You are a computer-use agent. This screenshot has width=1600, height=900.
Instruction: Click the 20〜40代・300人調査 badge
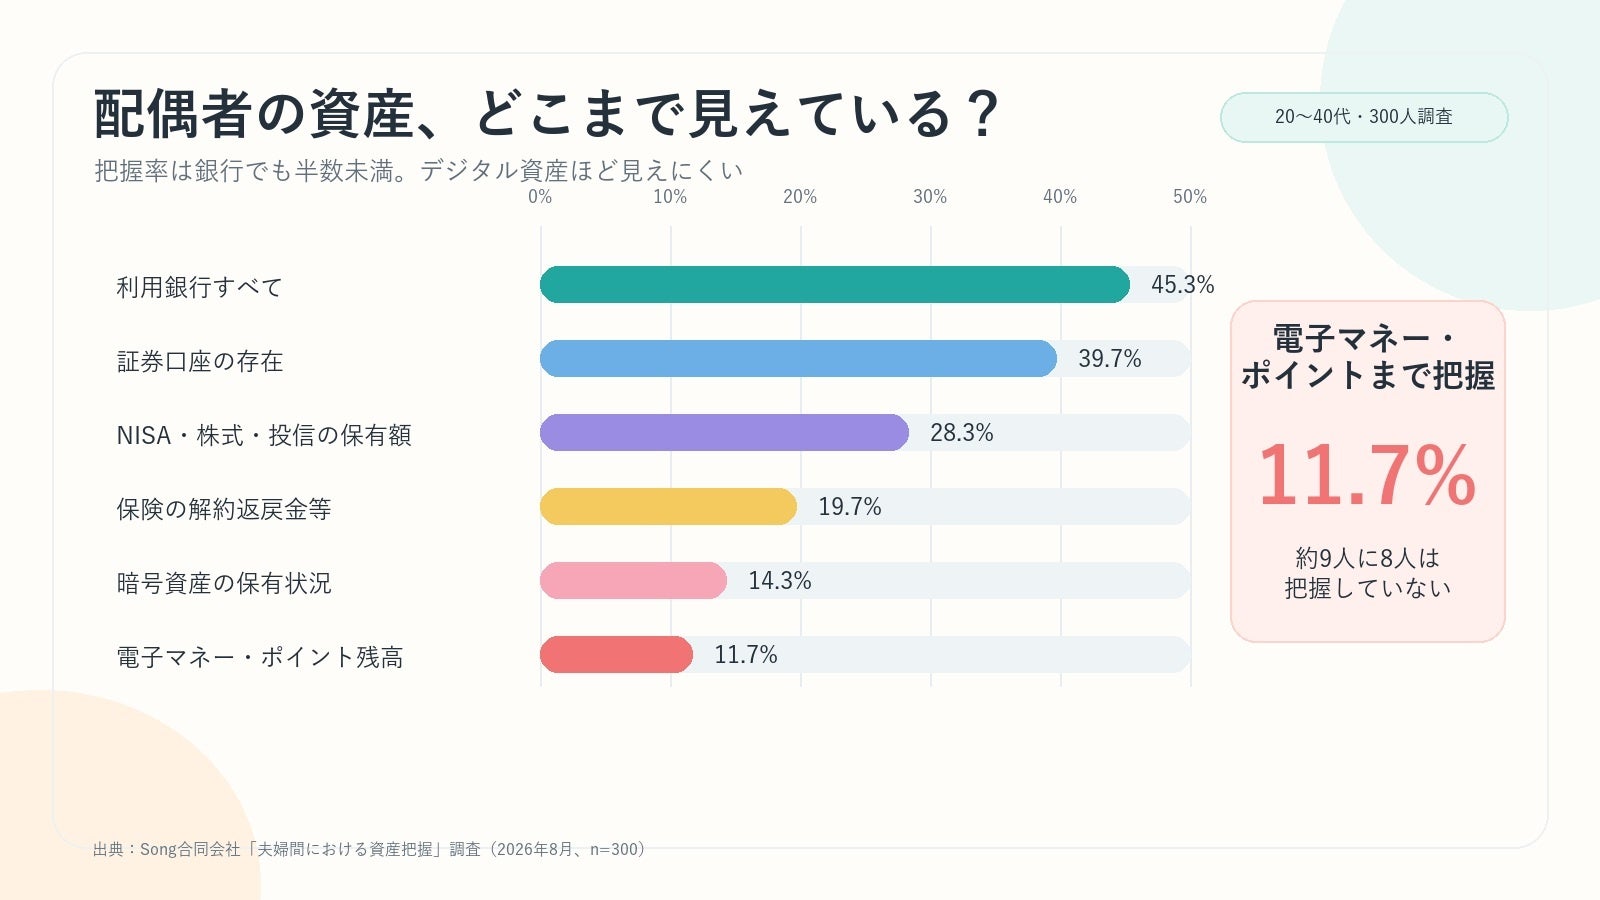point(1364,117)
